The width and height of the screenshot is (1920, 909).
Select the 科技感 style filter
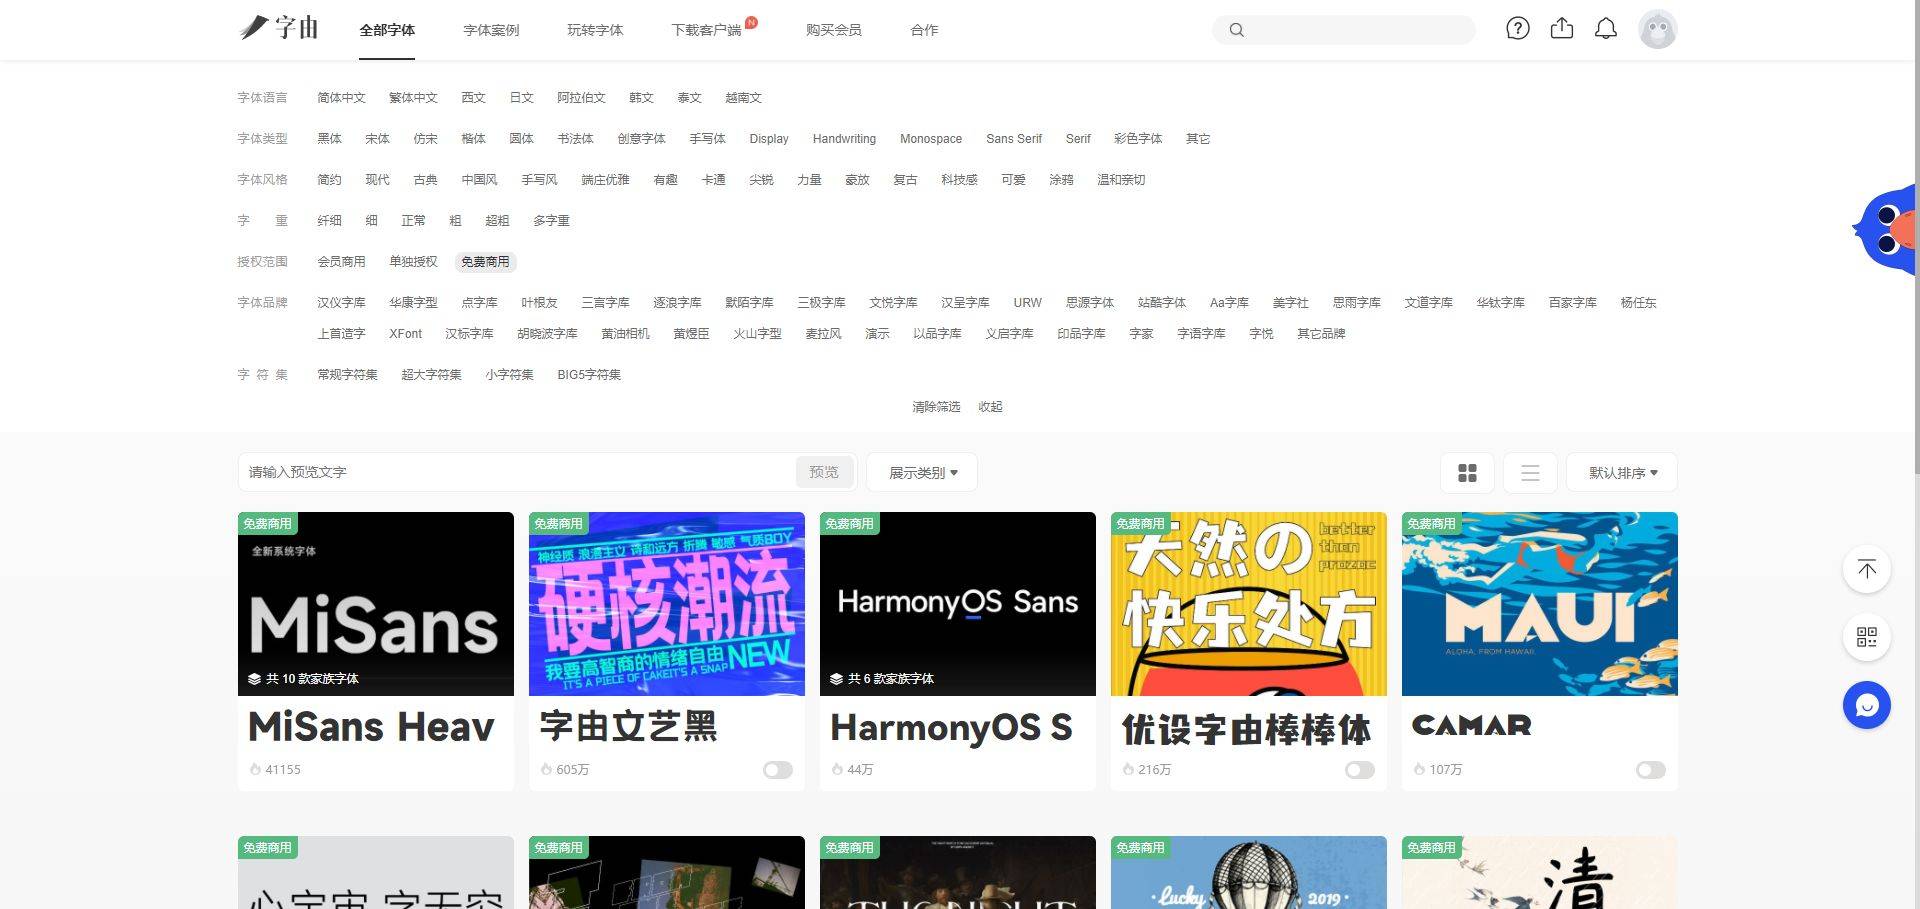tap(959, 180)
